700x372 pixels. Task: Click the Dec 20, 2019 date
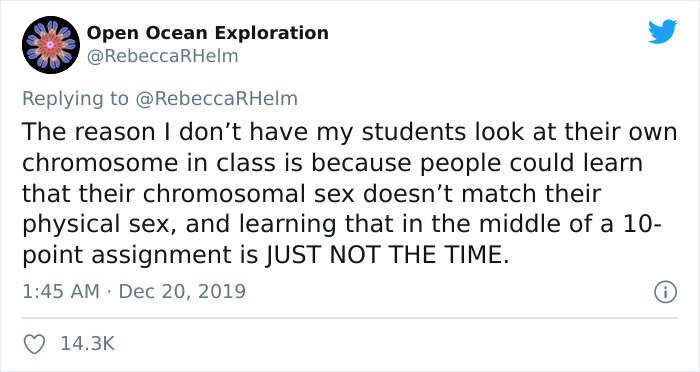182,292
